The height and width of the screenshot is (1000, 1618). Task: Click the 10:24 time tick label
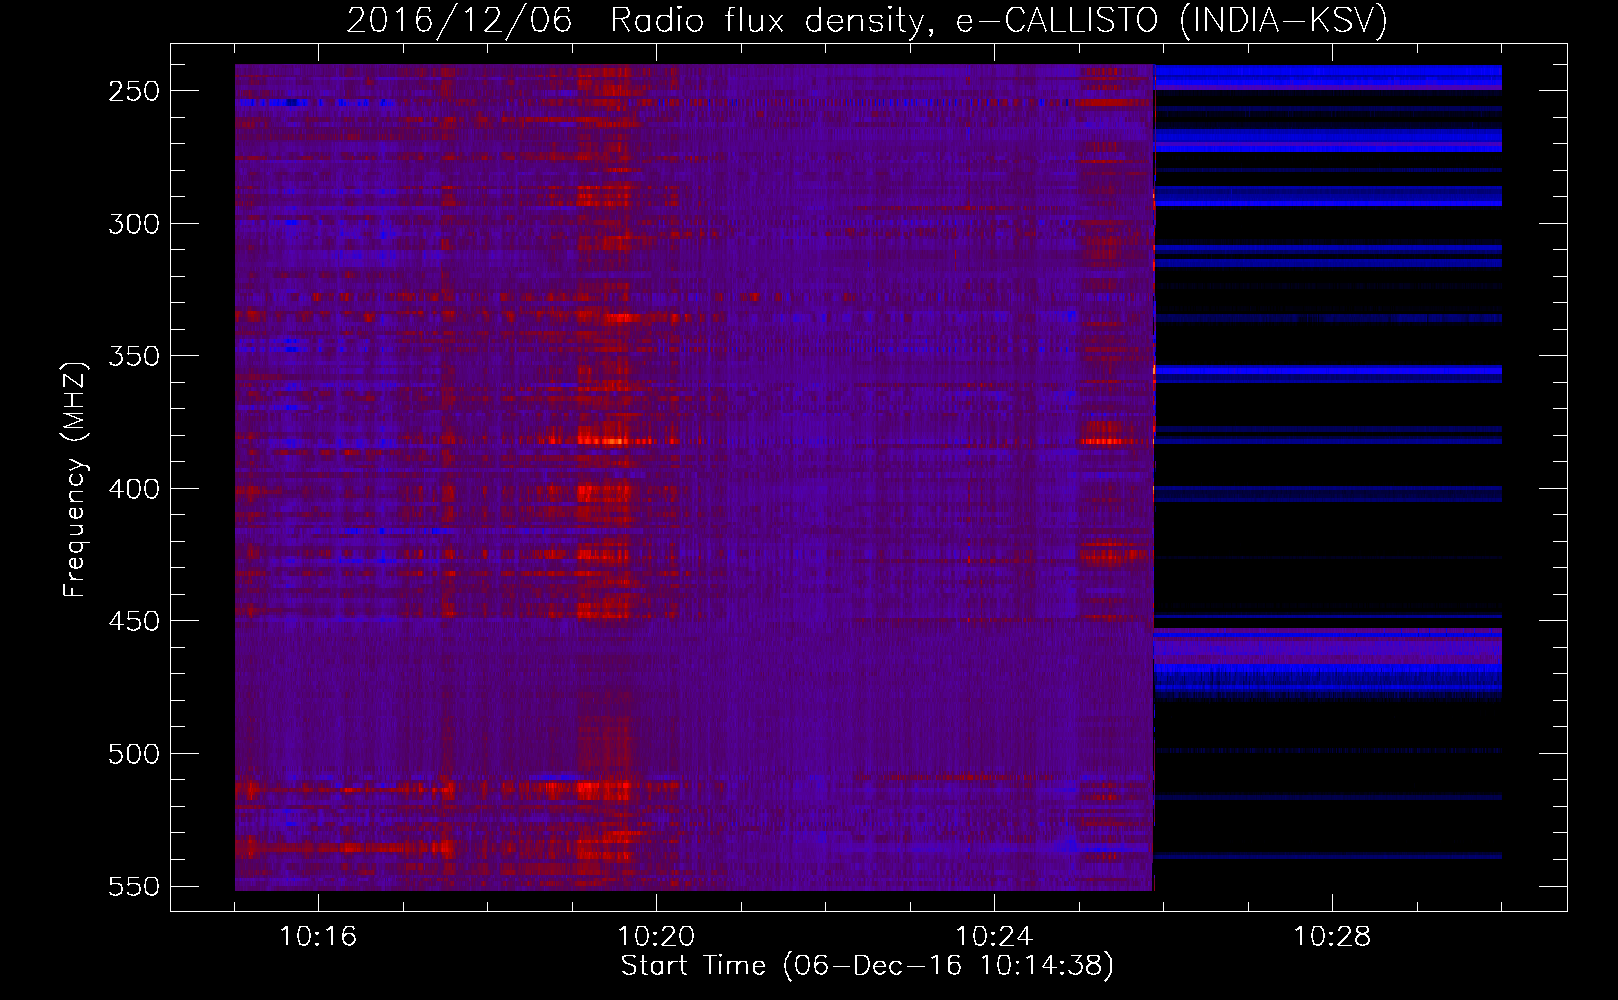tap(994, 937)
